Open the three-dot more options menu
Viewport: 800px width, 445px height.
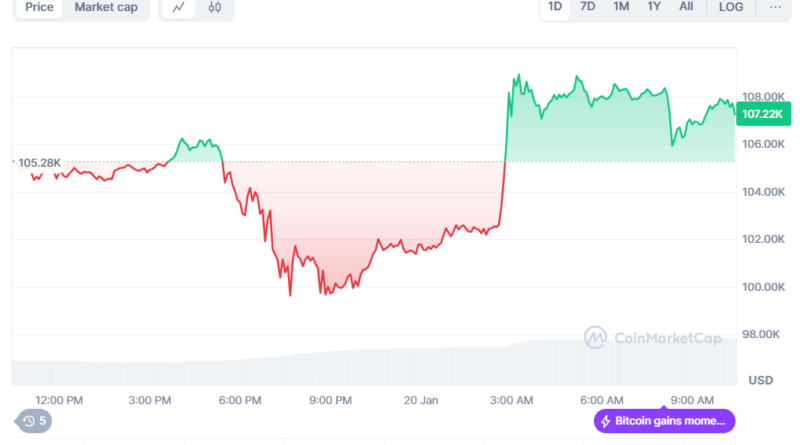776,7
